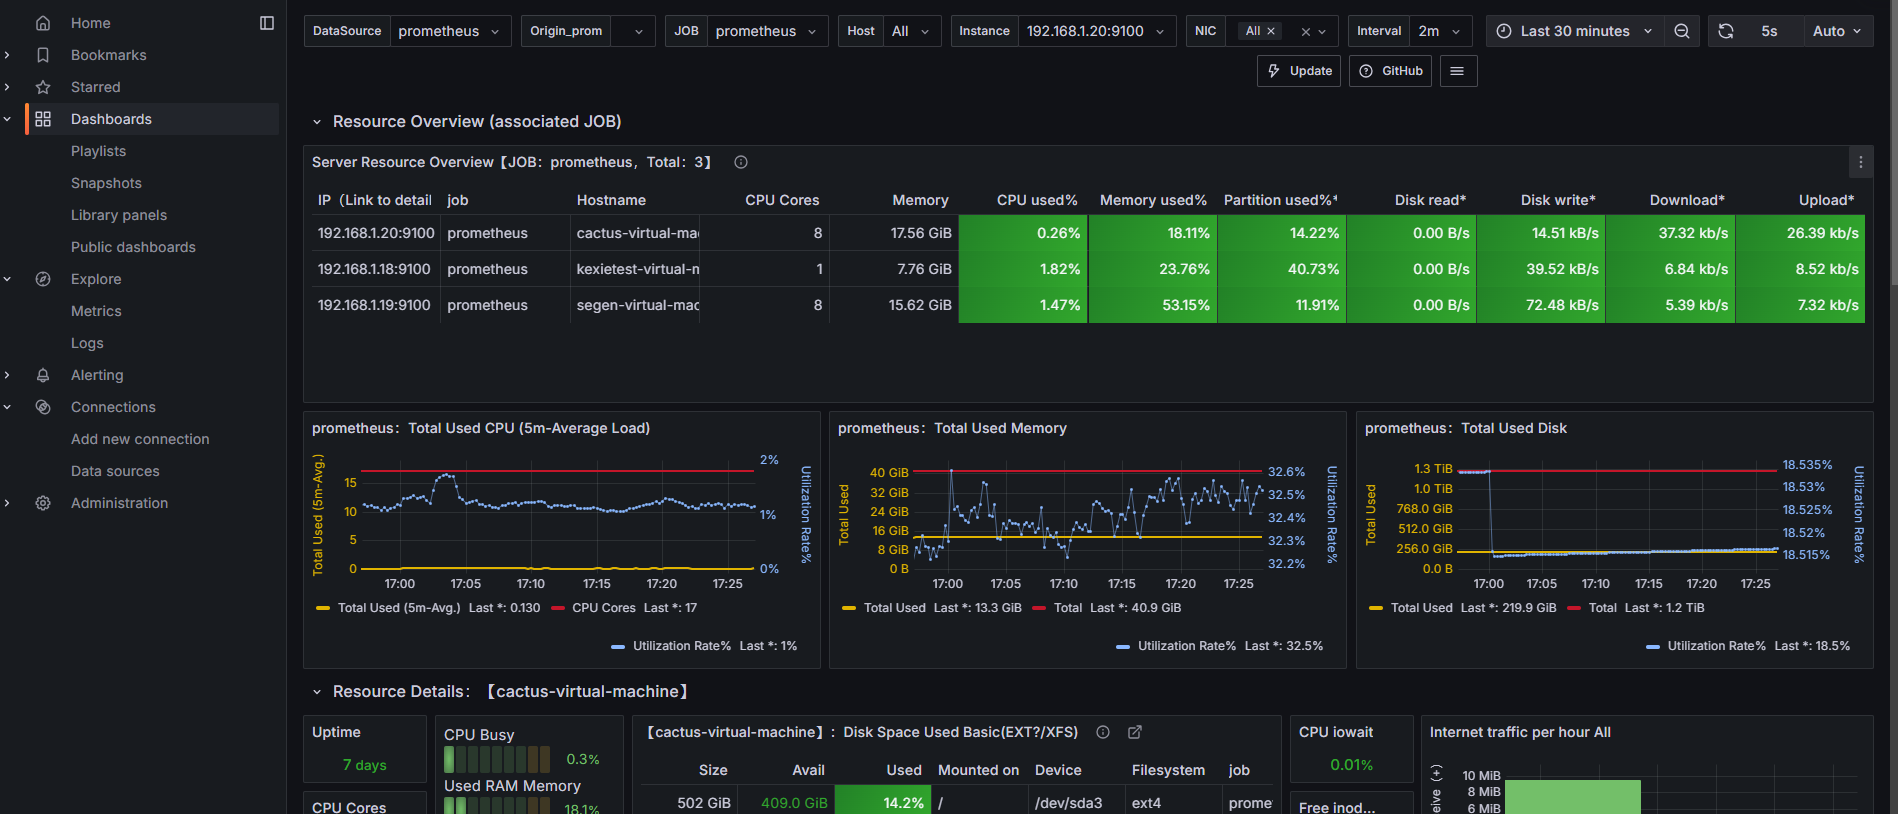This screenshot has width=1898, height=814.
Task: Toggle memory Total Used legend series
Action: [895, 608]
